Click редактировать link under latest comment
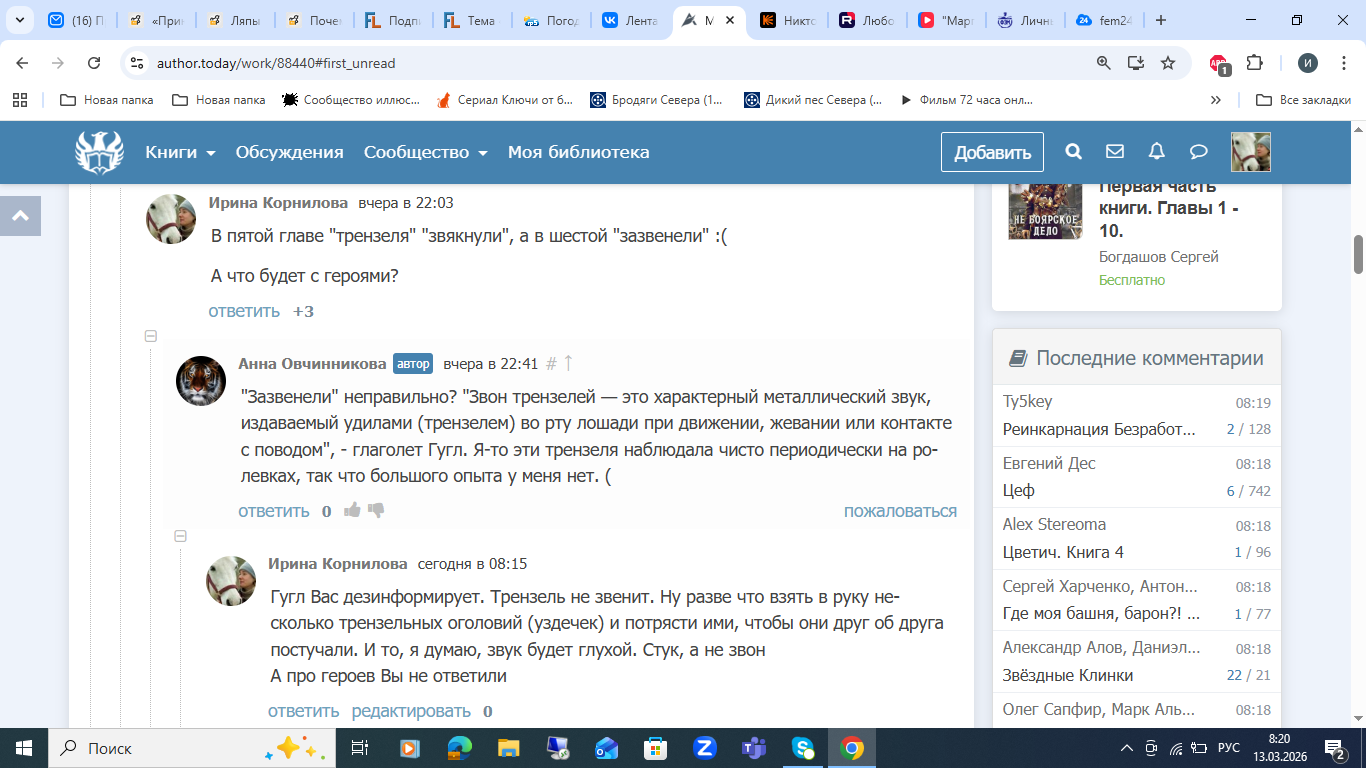 pyautogui.click(x=410, y=711)
